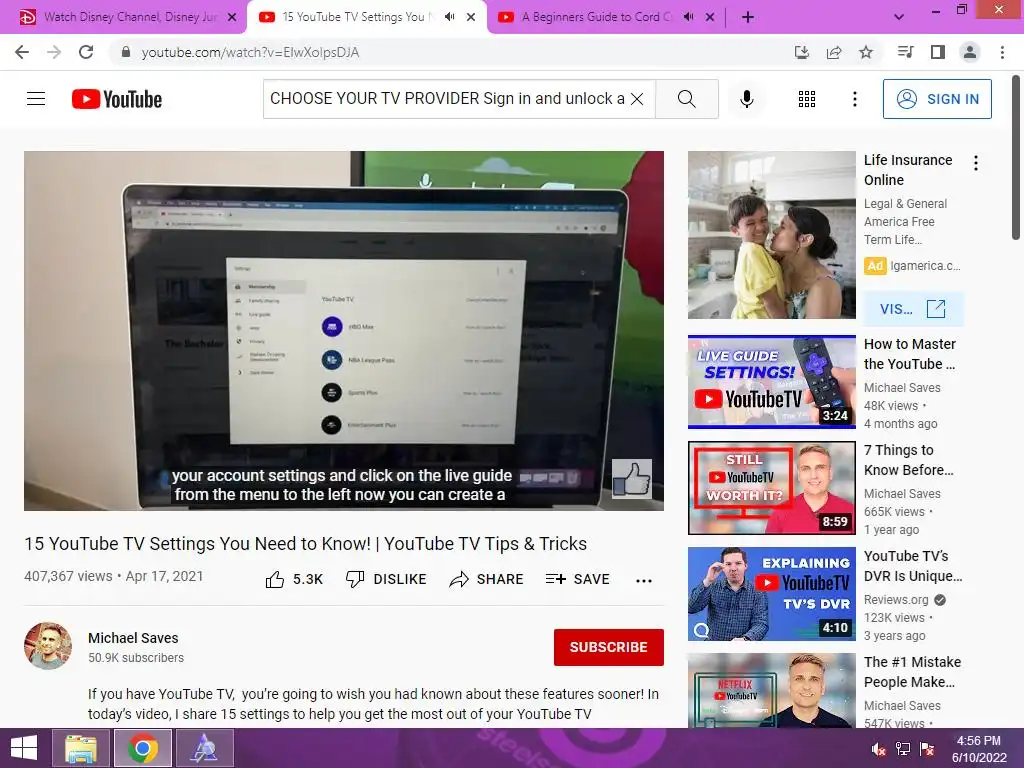Open the media controls icon in Chrome toolbar
Image resolution: width=1024 pixels, height=768 pixels.
tap(905, 52)
